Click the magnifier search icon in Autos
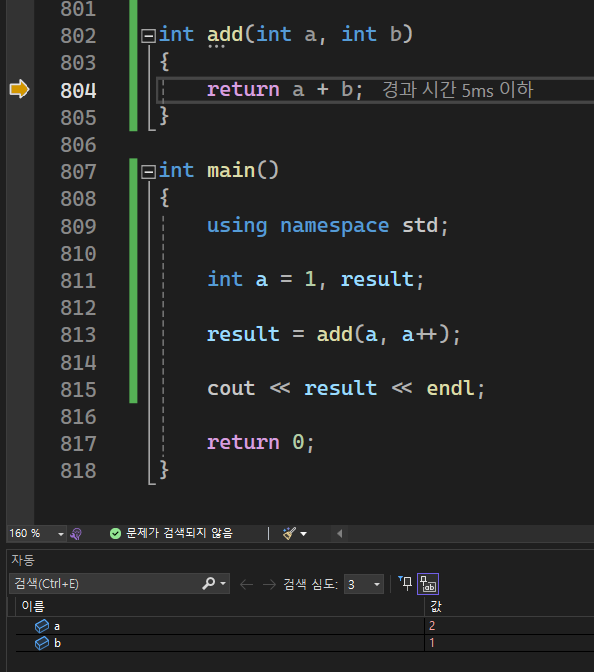 [x=209, y=583]
